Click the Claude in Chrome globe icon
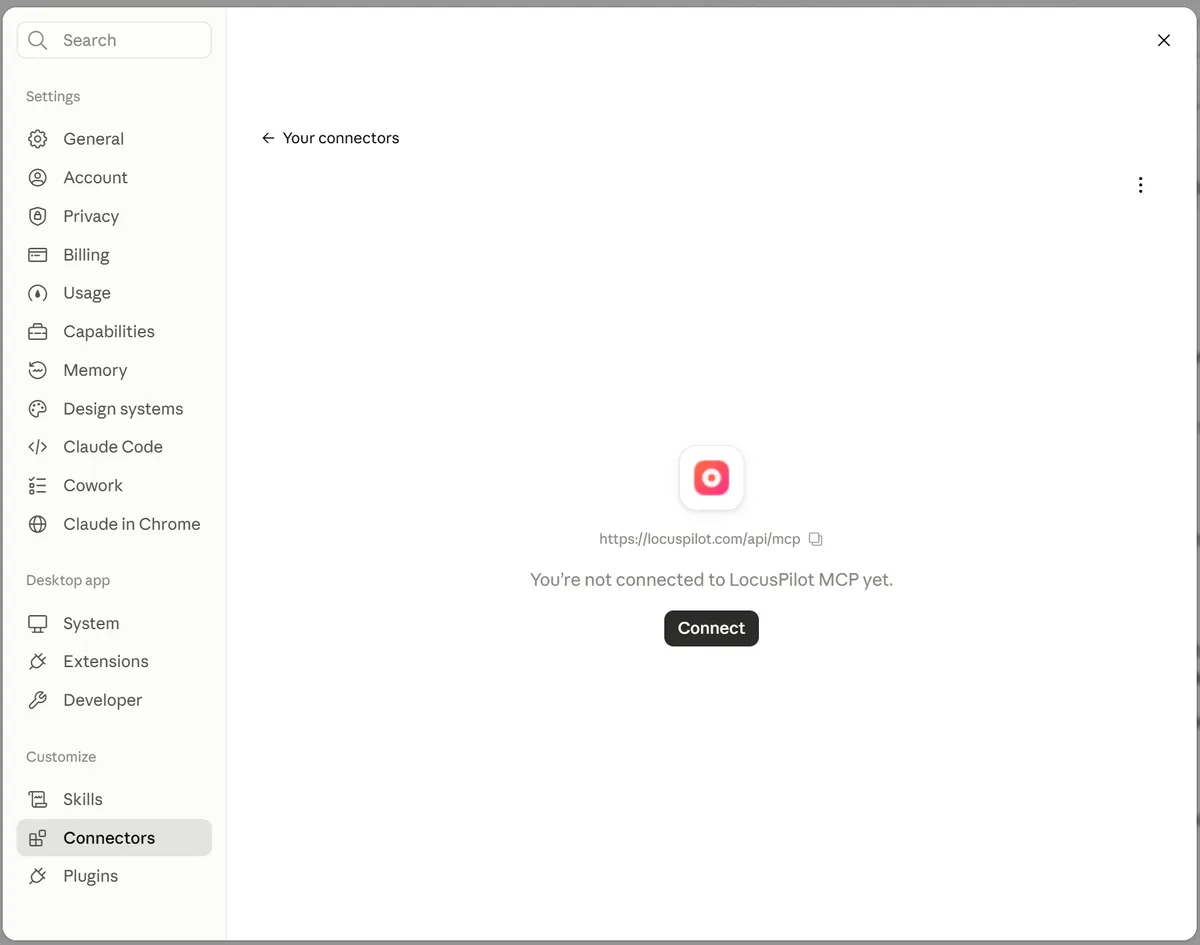The height and width of the screenshot is (945, 1200). tap(38, 524)
